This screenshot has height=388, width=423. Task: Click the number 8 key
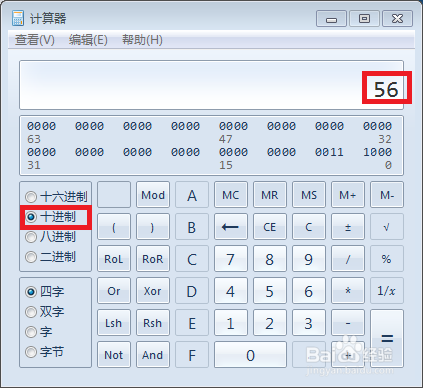click(x=270, y=259)
